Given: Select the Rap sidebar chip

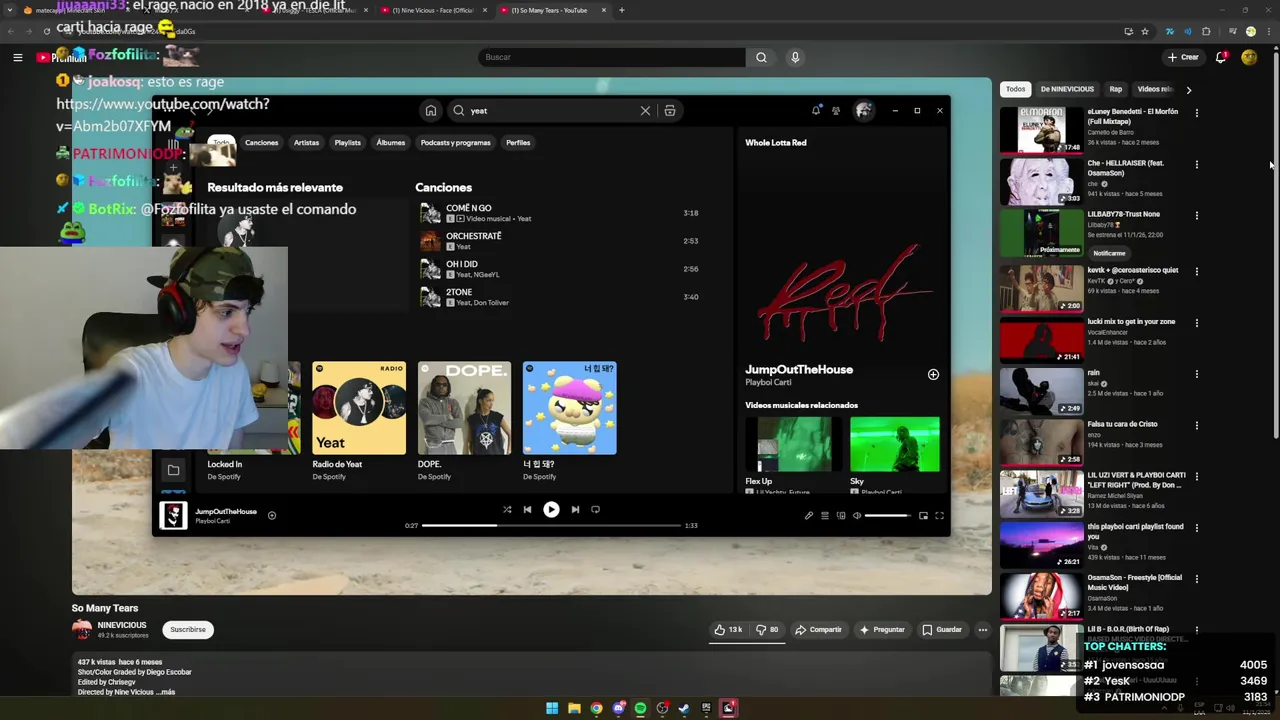Looking at the screenshot, I should tap(1116, 89).
